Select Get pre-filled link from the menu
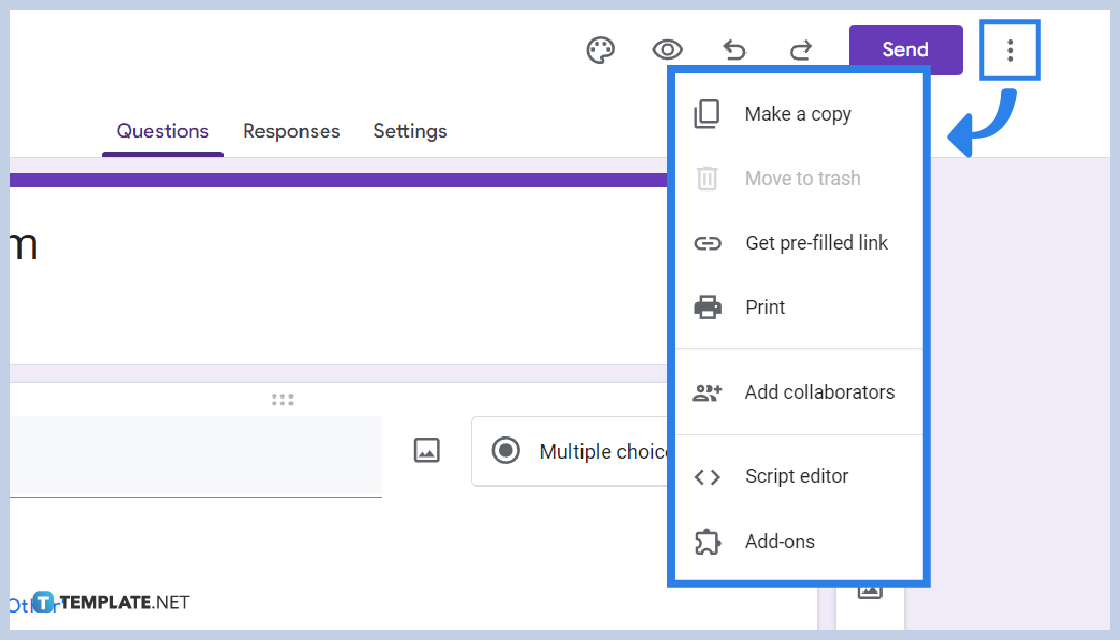1120x640 pixels. click(816, 243)
